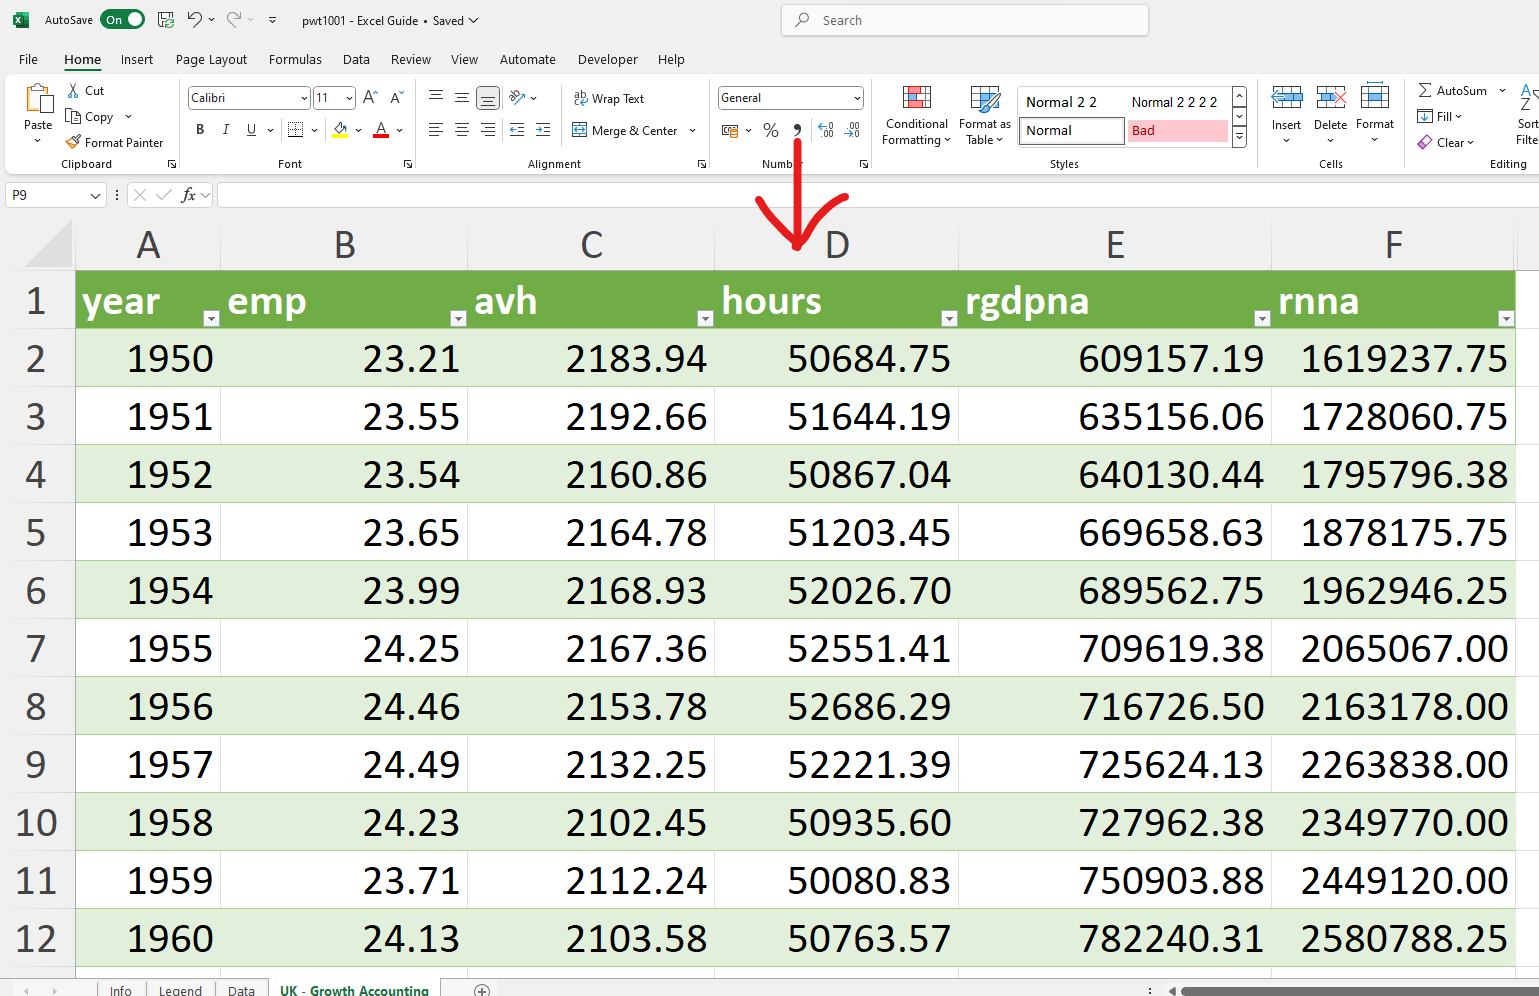Open Conditional Formatting

tap(916, 116)
